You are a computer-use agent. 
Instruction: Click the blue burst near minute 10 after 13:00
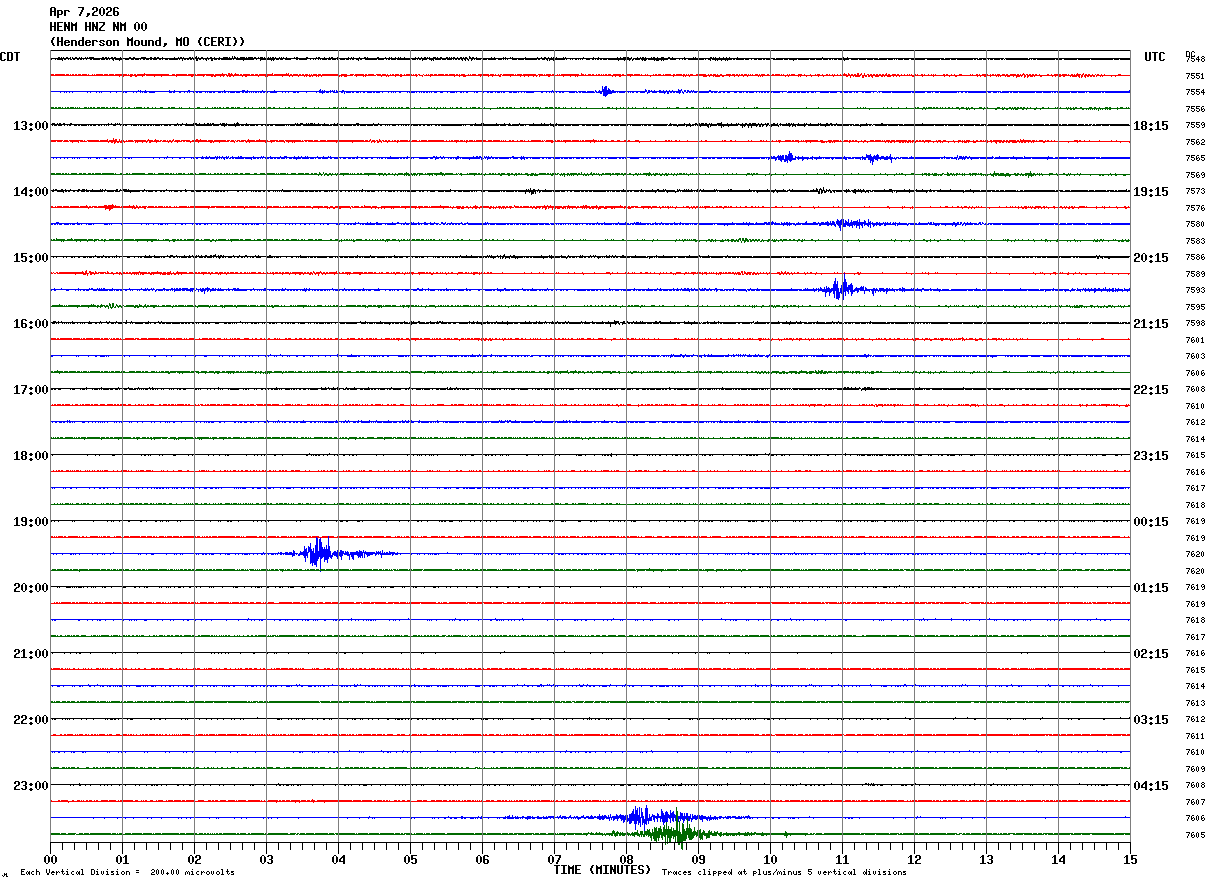click(787, 157)
